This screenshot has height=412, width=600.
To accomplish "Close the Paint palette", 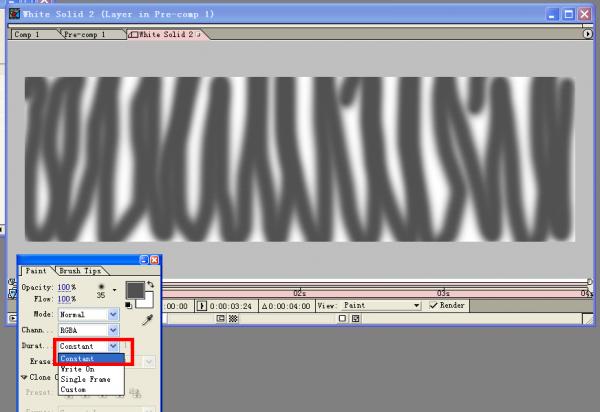I will (x=155, y=260).
